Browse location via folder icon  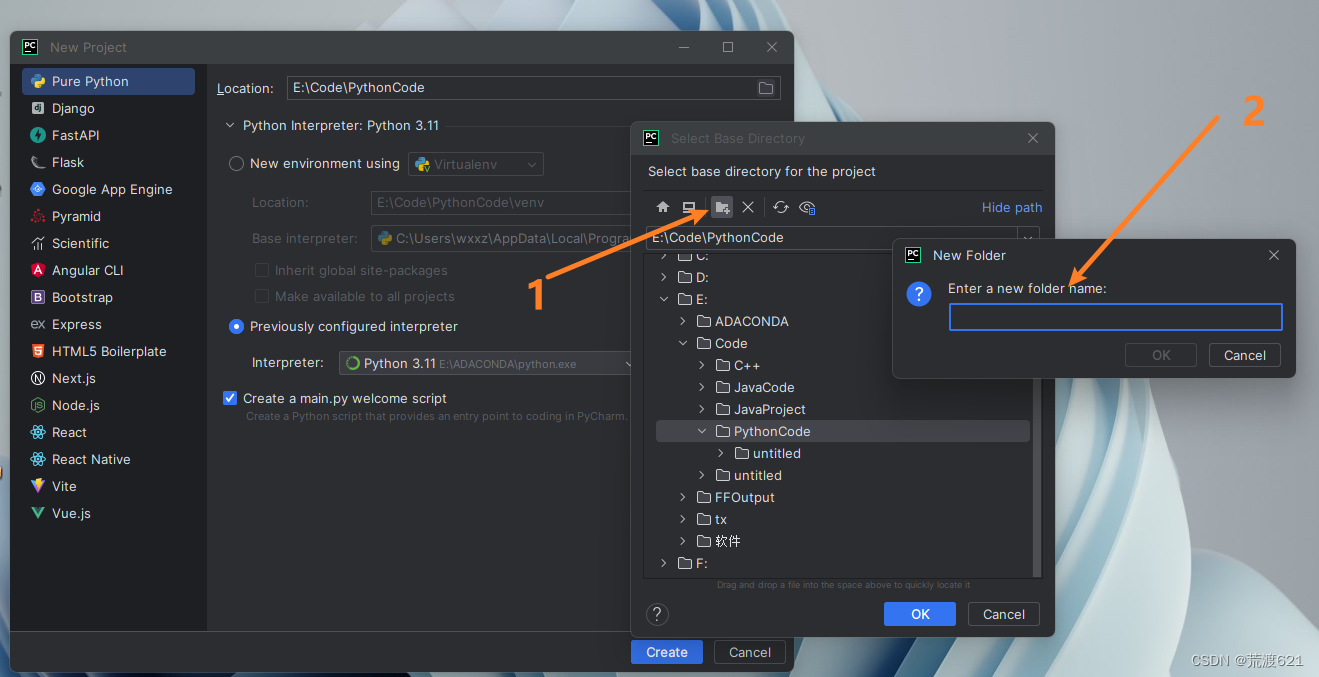click(x=766, y=88)
